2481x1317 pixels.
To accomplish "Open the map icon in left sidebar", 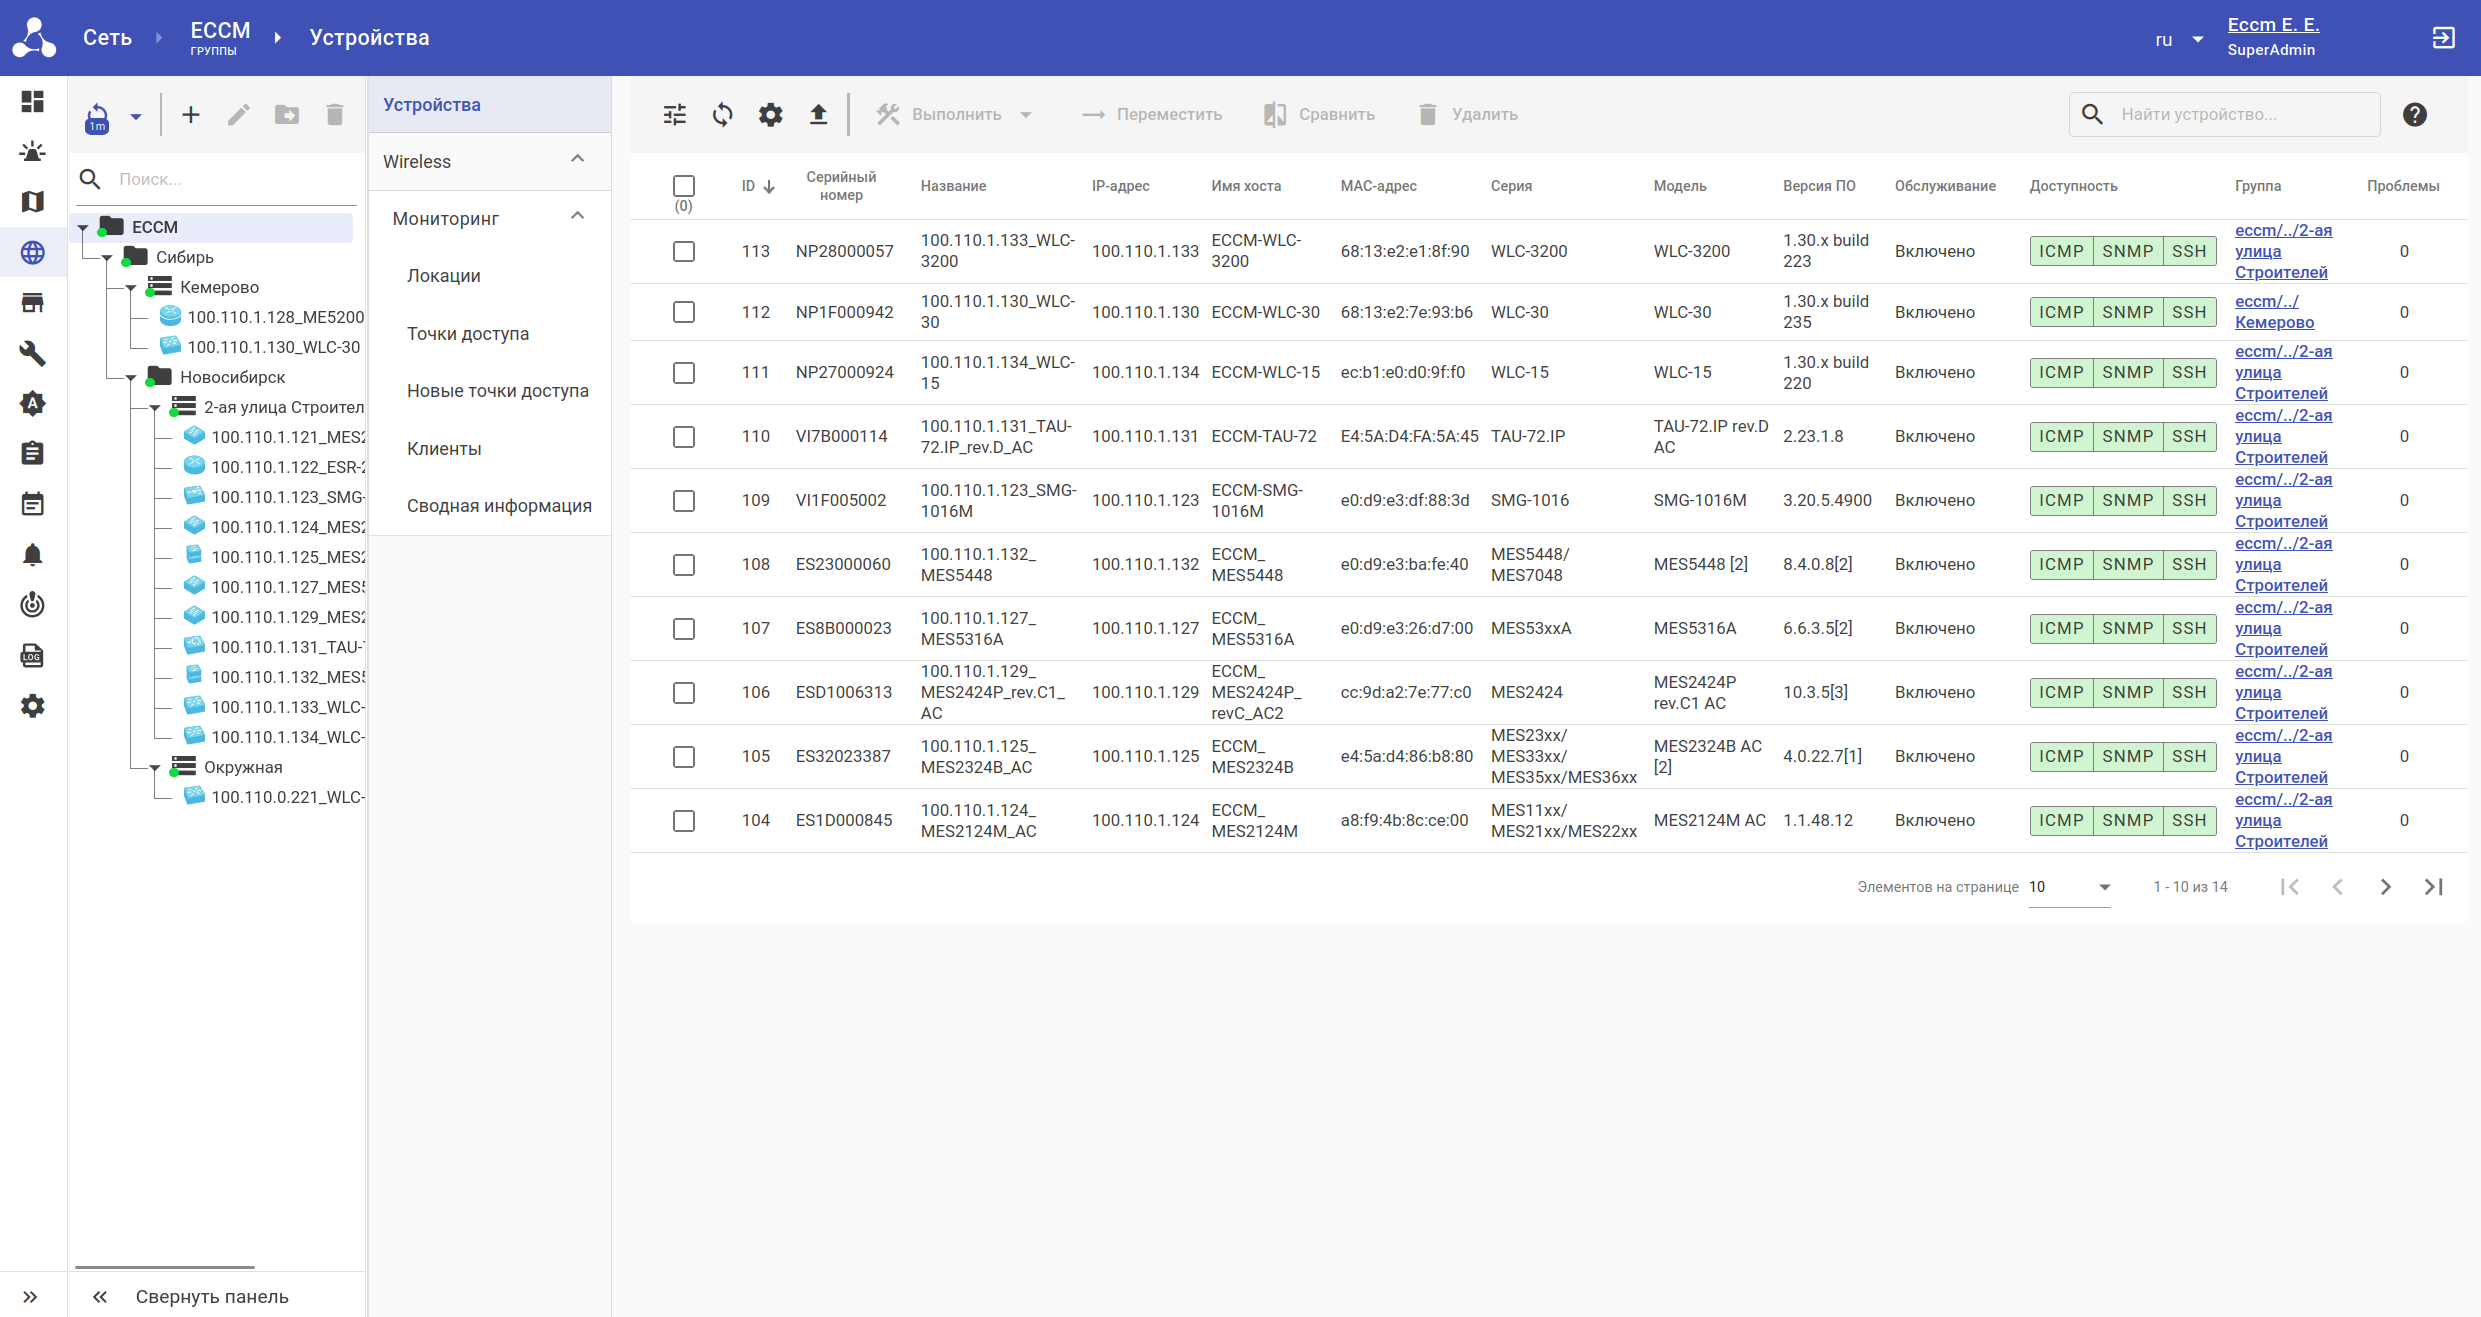I will pyautogui.click(x=32, y=202).
